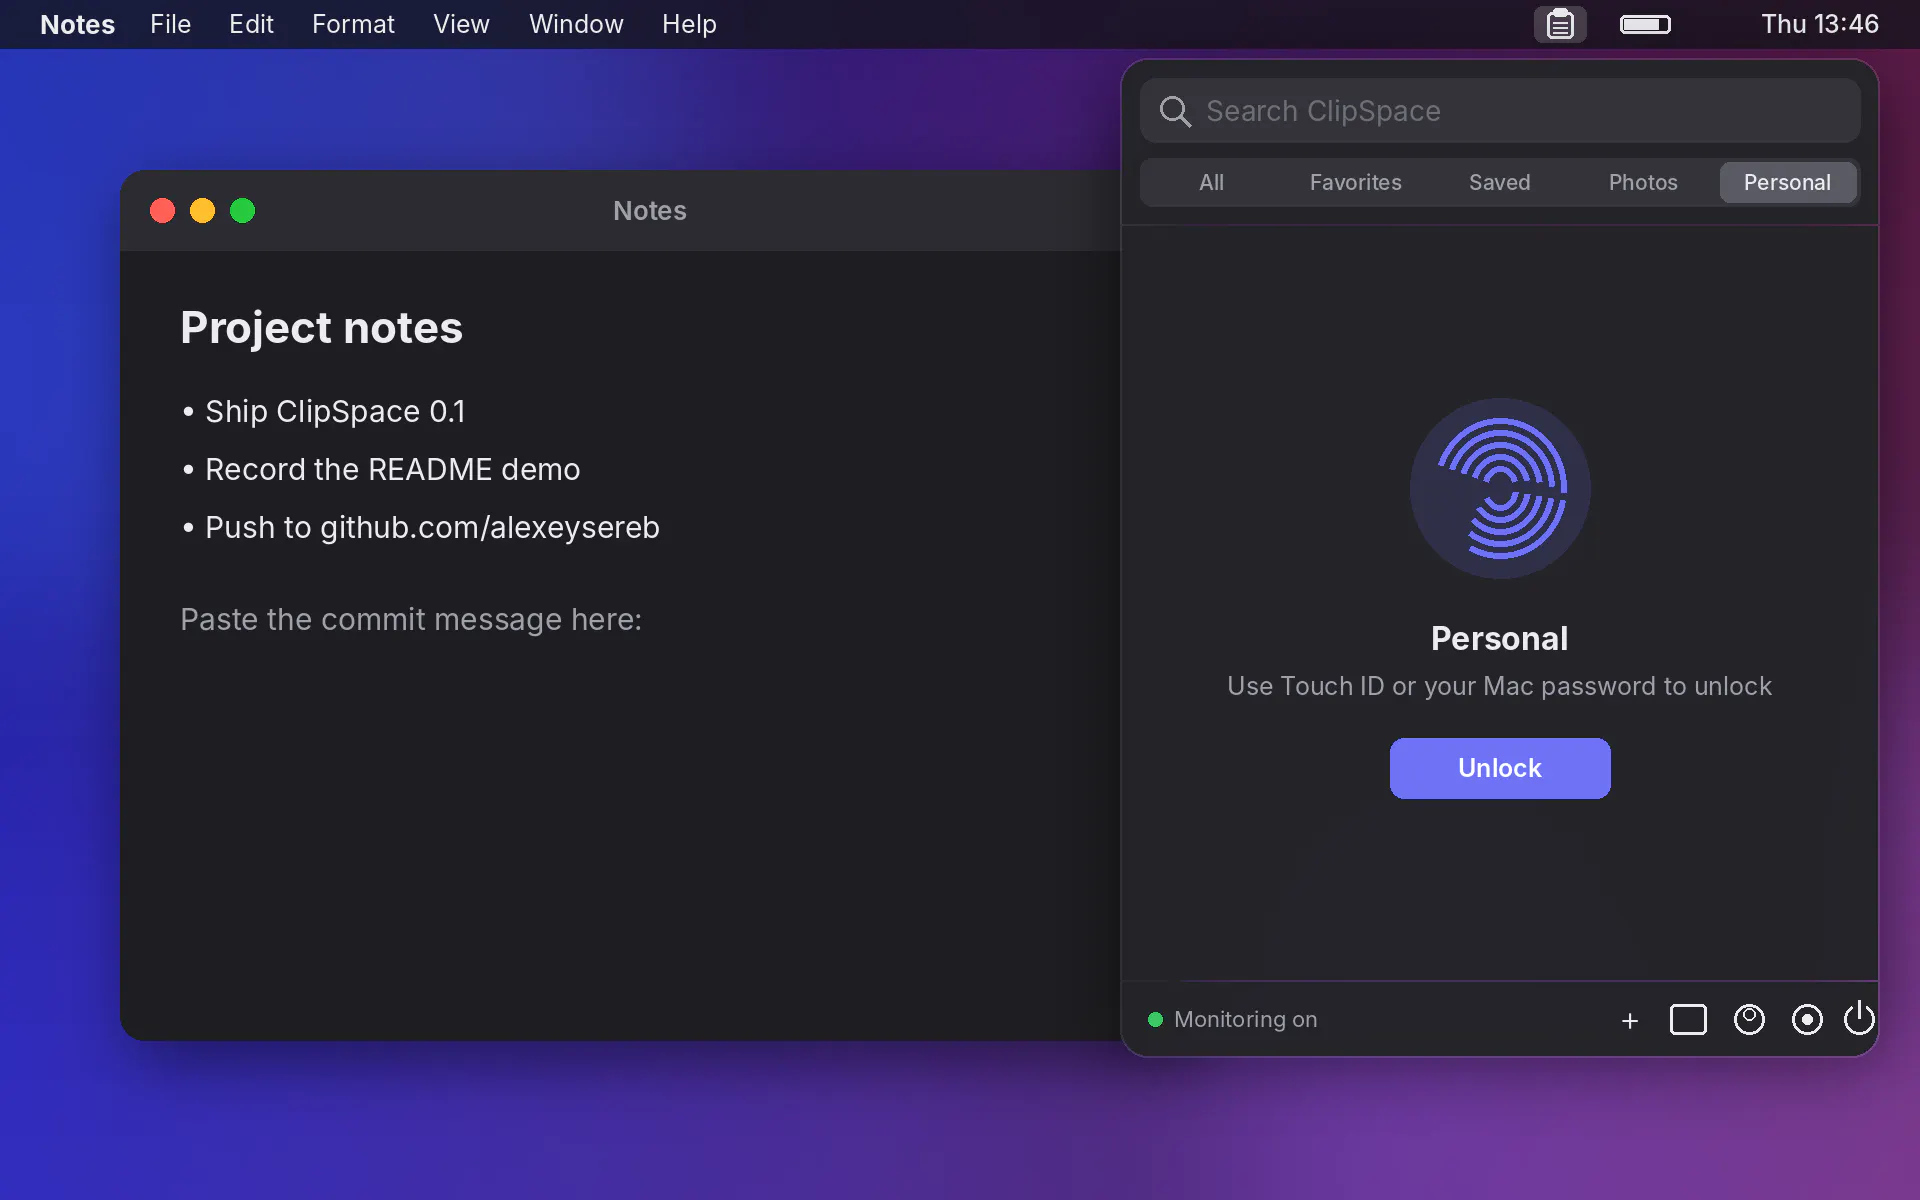The width and height of the screenshot is (1920, 1200).
Task: Open the ClipSpace clipboard icon in menu bar
Action: pyautogui.click(x=1560, y=24)
